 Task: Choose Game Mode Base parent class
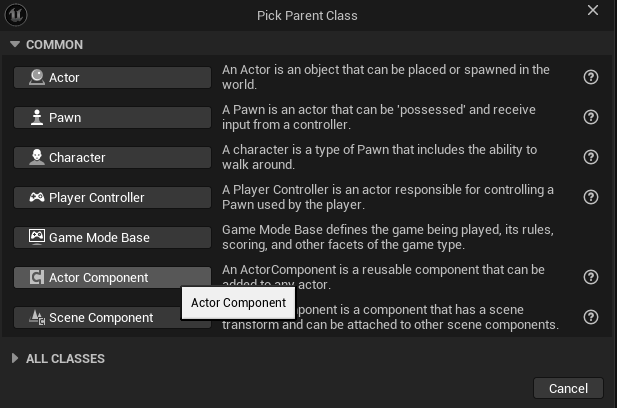(x=112, y=237)
